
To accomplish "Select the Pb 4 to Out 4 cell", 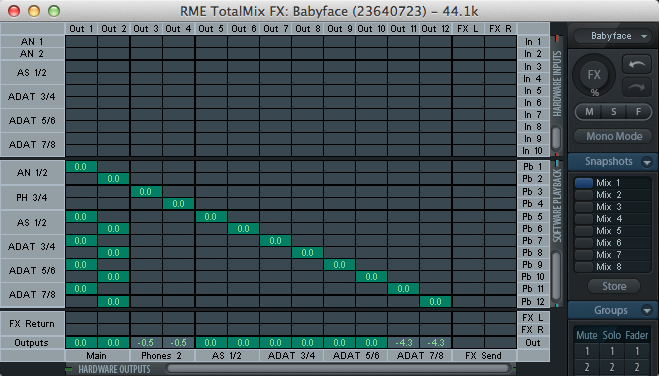I will [x=178, y=204].
